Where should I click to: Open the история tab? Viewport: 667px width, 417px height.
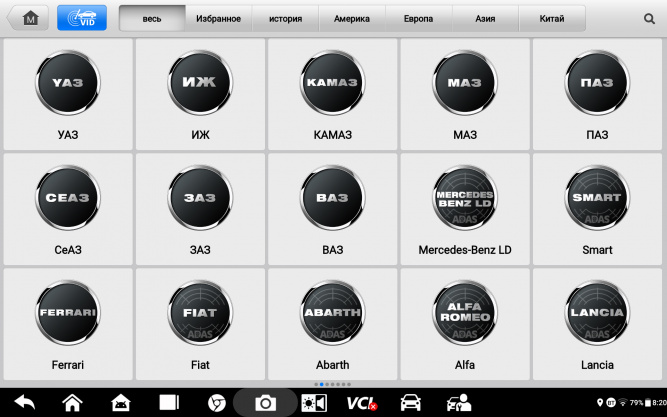click(285, 18)
